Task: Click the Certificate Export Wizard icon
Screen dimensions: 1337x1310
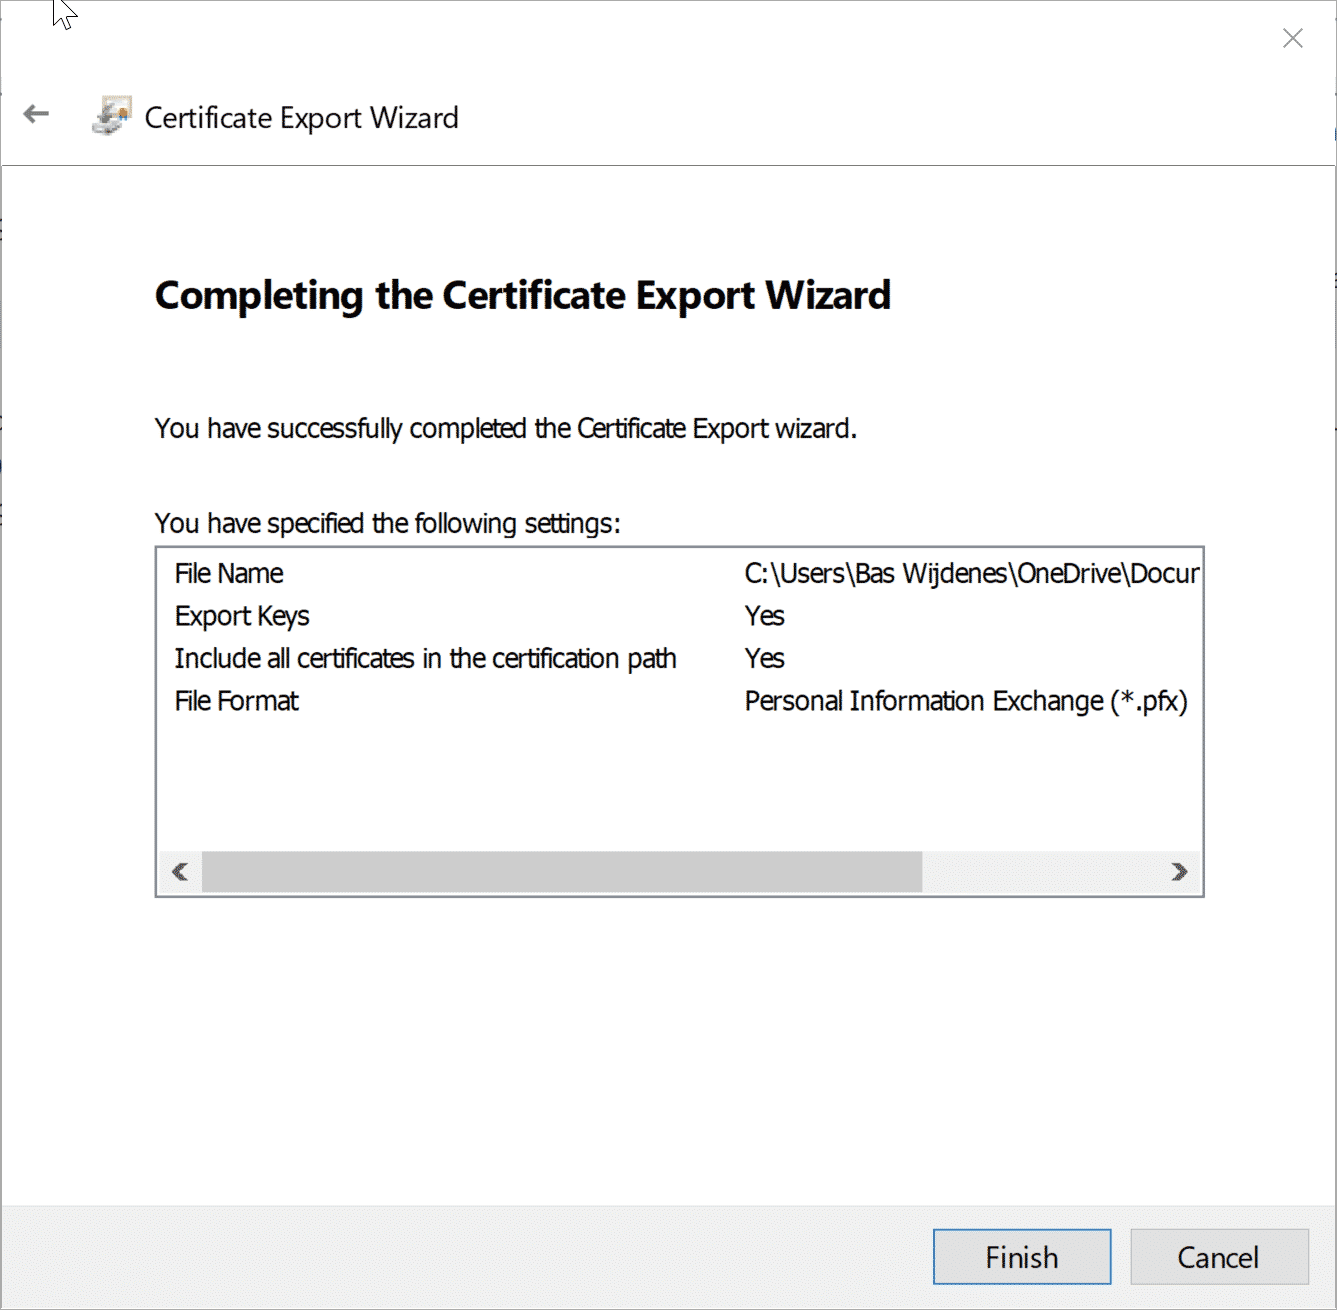Action: coord(110,114)
